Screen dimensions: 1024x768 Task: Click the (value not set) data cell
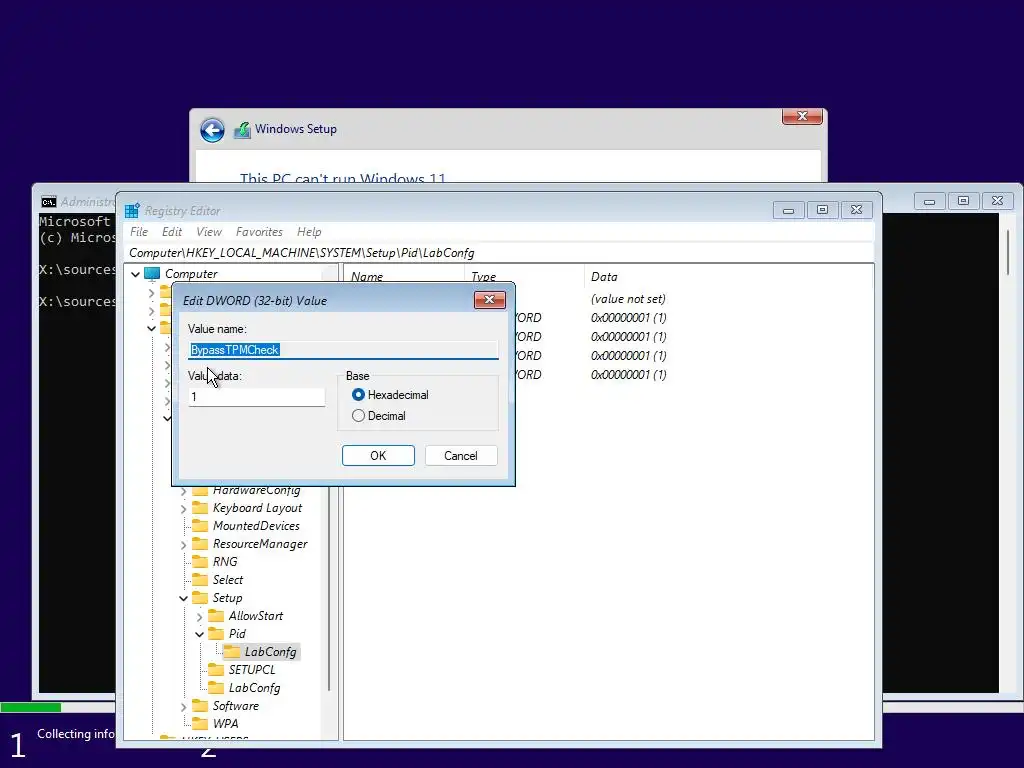tap(628, 299)
